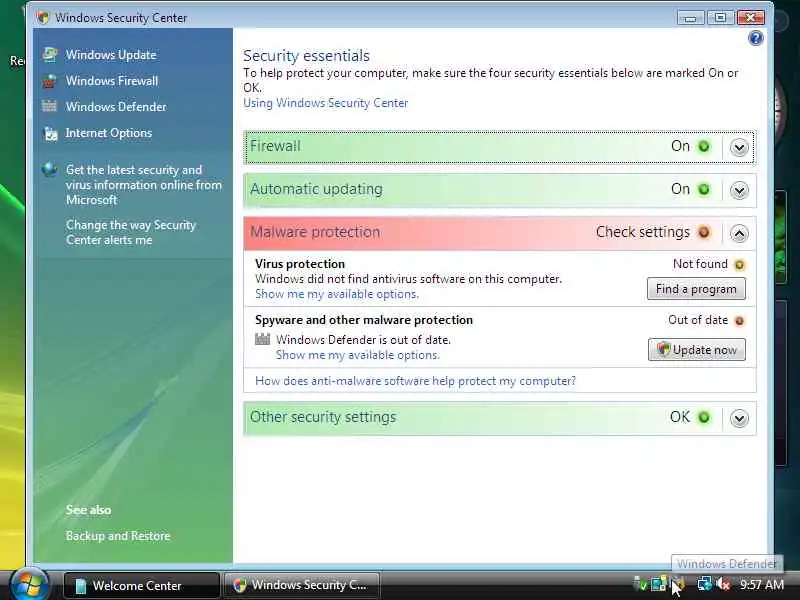Click Defender castle icon beside out of date message

262,339
